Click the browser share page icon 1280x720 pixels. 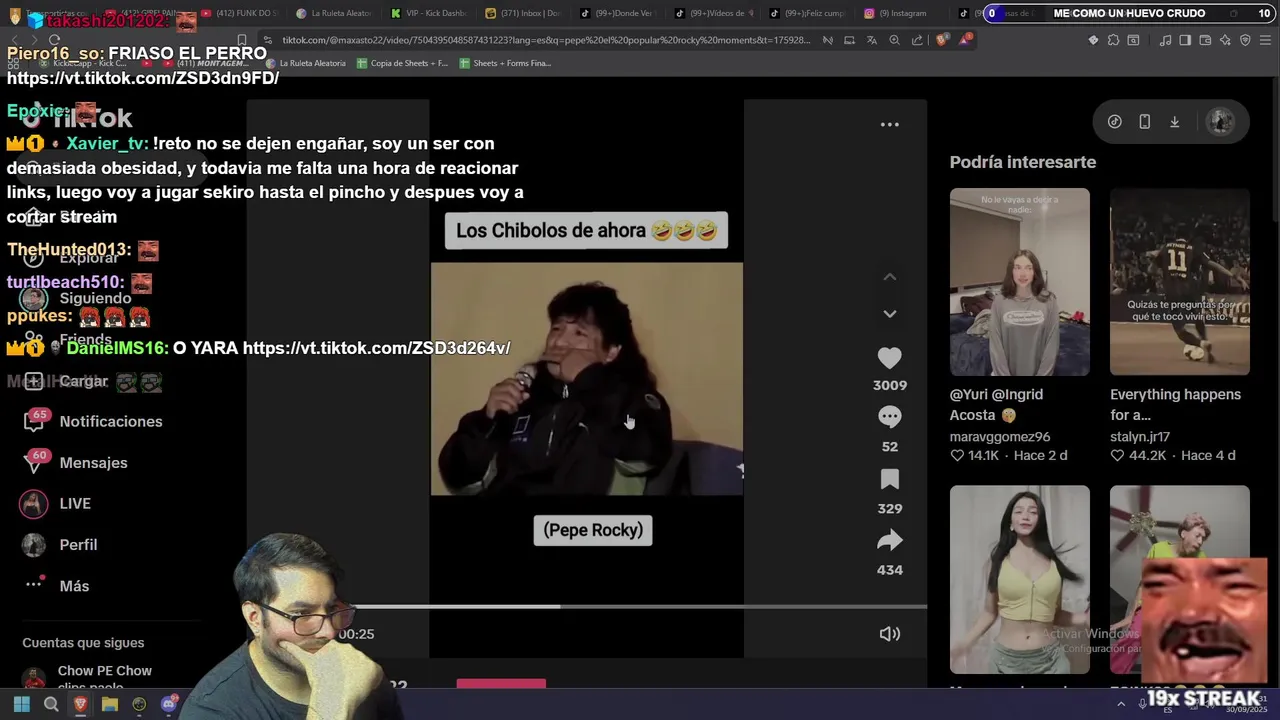917,40
